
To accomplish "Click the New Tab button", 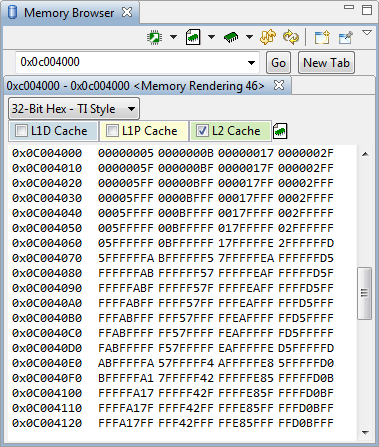I will pyautogui.click(x=326, y=63).
